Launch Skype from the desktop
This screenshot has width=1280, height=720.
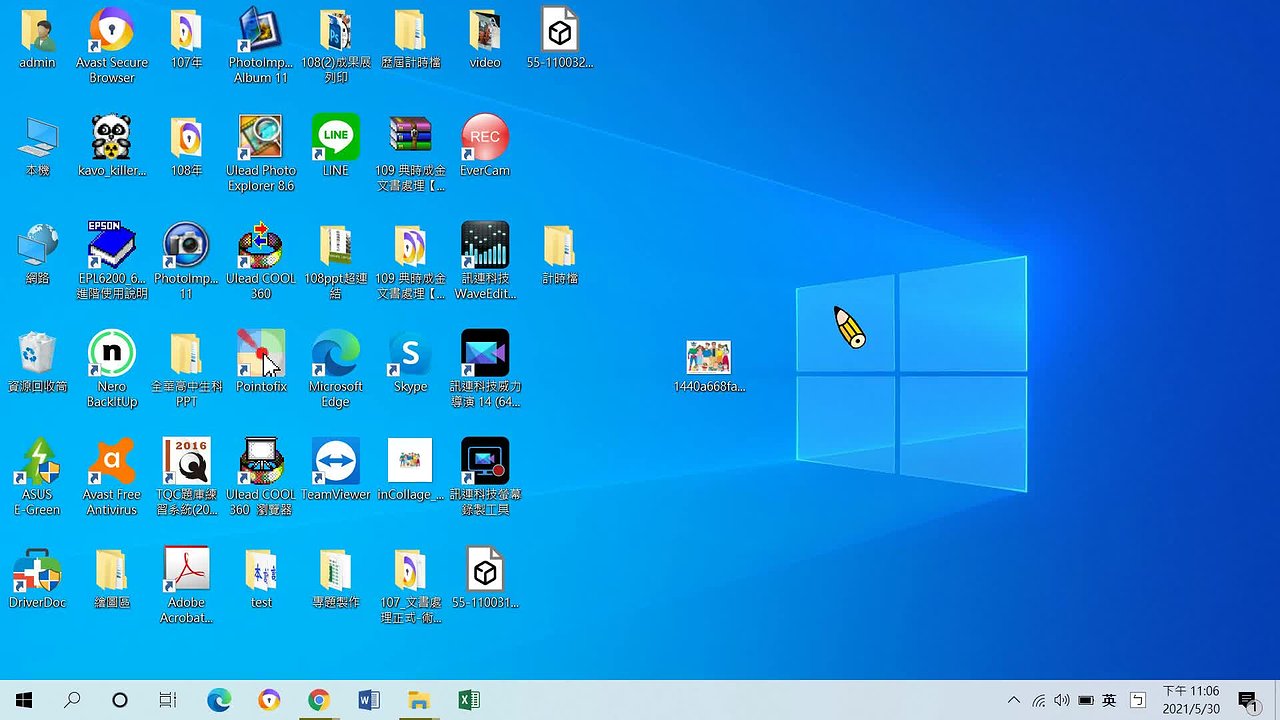point(410,354)
